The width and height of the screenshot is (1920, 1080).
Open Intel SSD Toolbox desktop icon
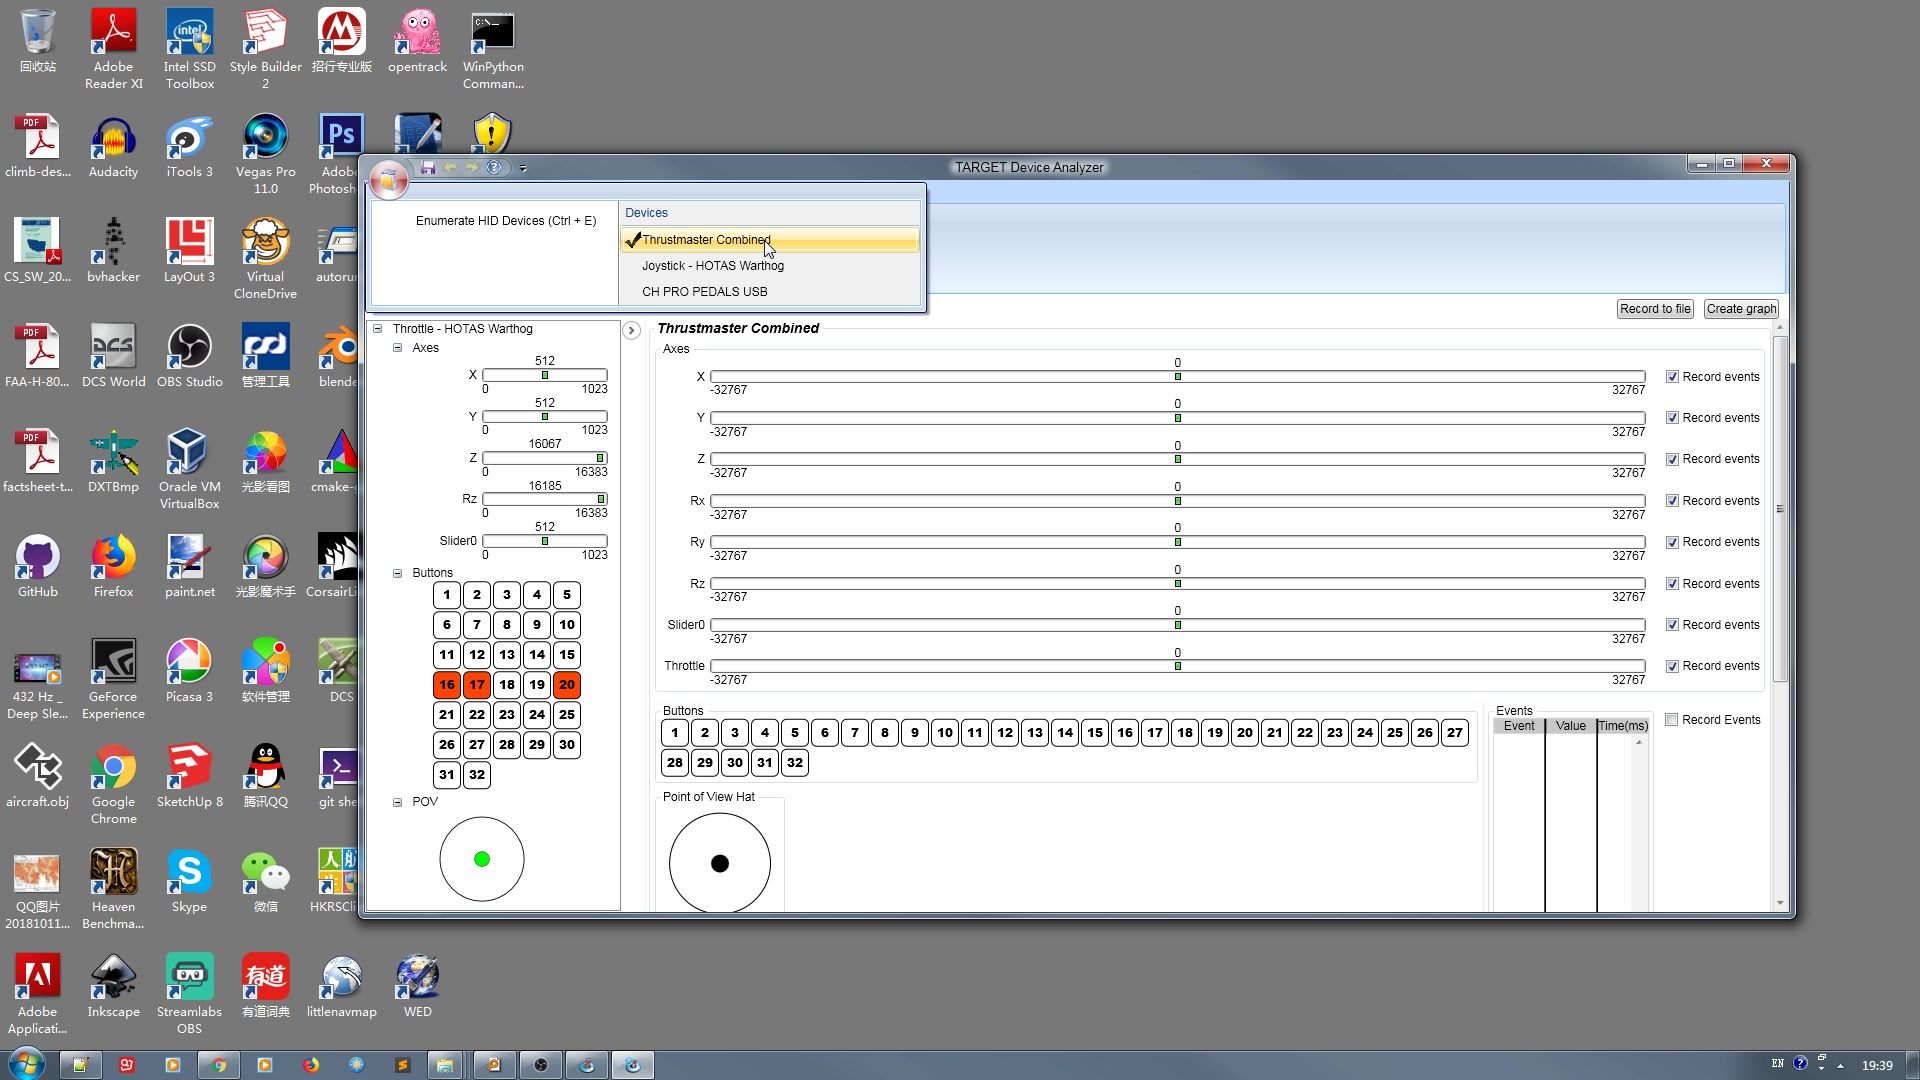pyautogui.click(x=190, y=49)
